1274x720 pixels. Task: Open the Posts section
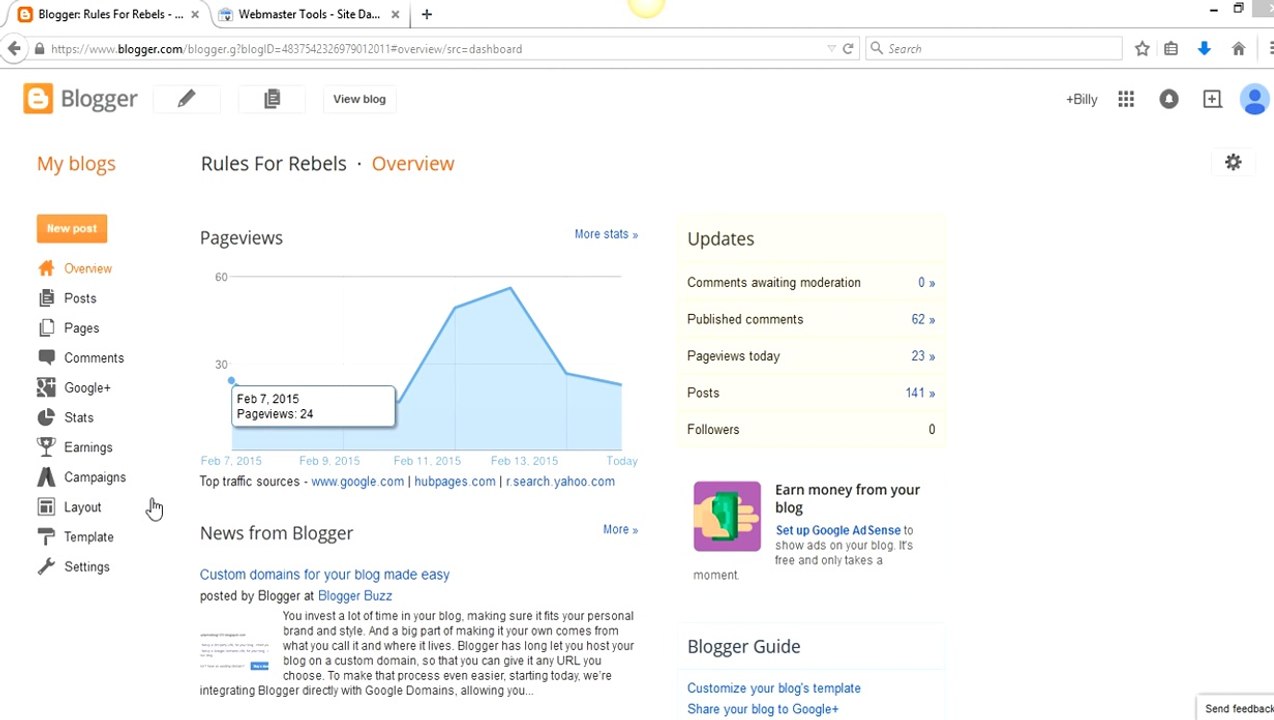(x=80, y=298)
